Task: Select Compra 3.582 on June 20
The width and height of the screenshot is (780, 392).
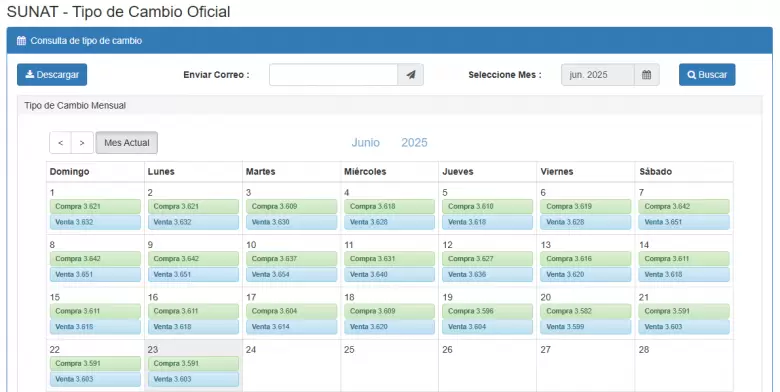Action: [585, 311]
